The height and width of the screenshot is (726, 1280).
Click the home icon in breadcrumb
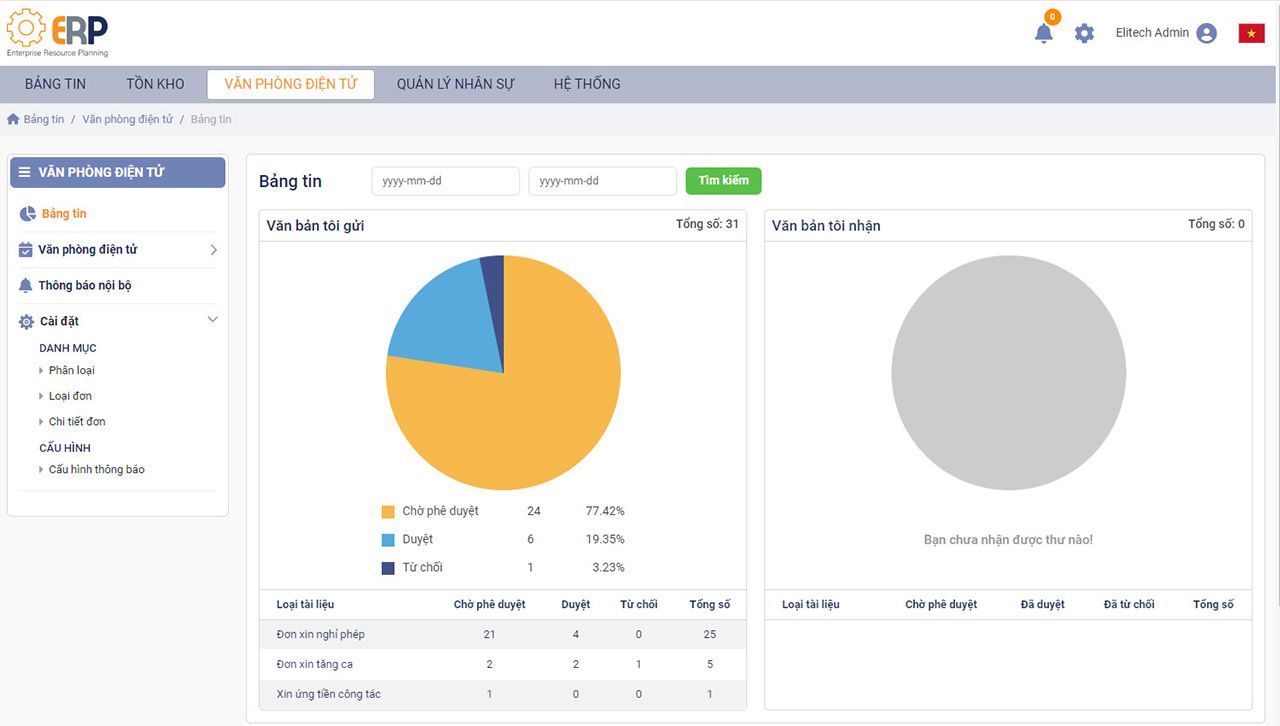[x=13, y=119]
